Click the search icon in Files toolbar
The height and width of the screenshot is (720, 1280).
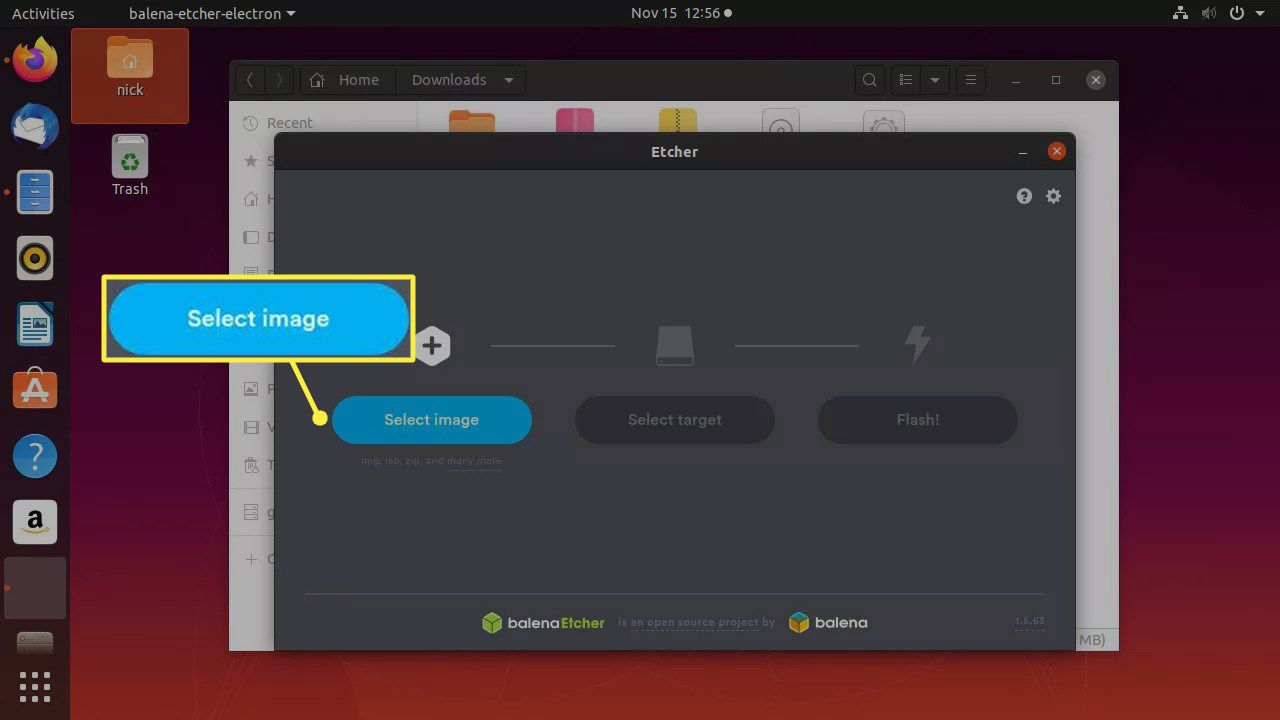point(870,80)
